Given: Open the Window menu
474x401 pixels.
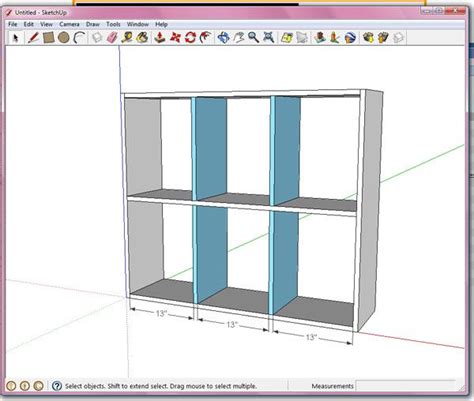Looking at the screenshot, I should coord(138,24).
